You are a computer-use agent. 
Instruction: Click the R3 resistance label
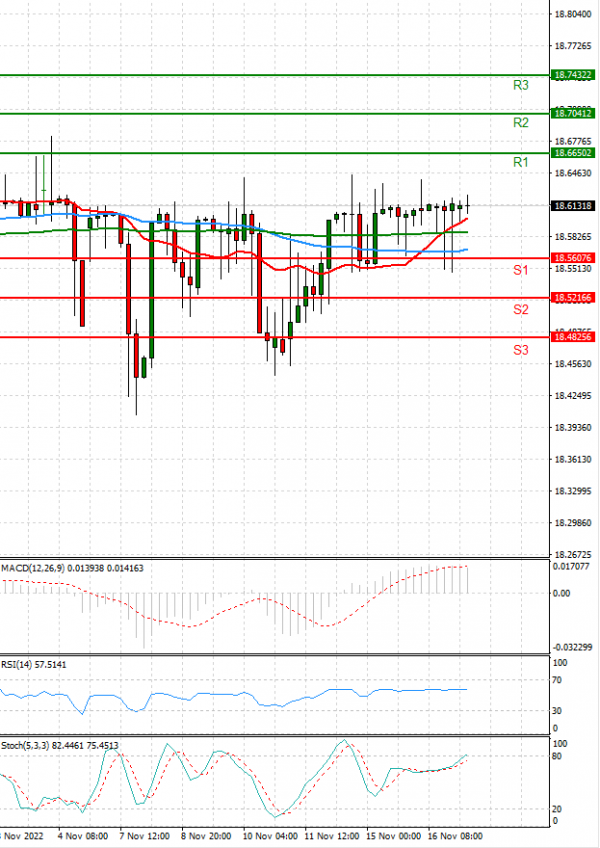pos(520,85)
